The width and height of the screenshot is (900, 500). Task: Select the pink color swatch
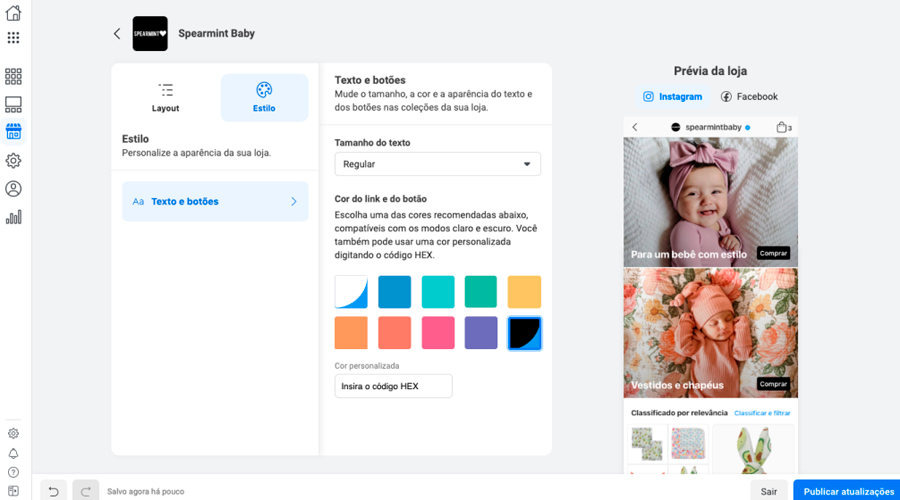(438, 332)
